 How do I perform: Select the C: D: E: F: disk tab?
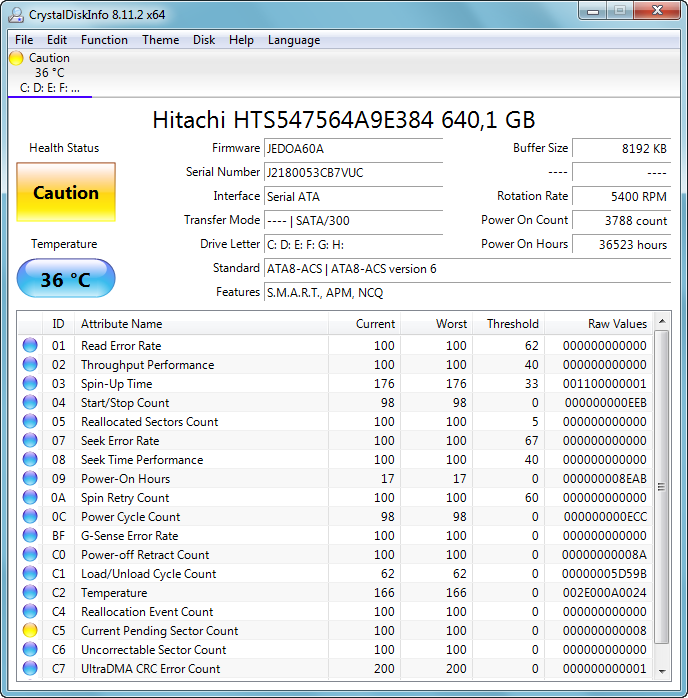(49, 73)
